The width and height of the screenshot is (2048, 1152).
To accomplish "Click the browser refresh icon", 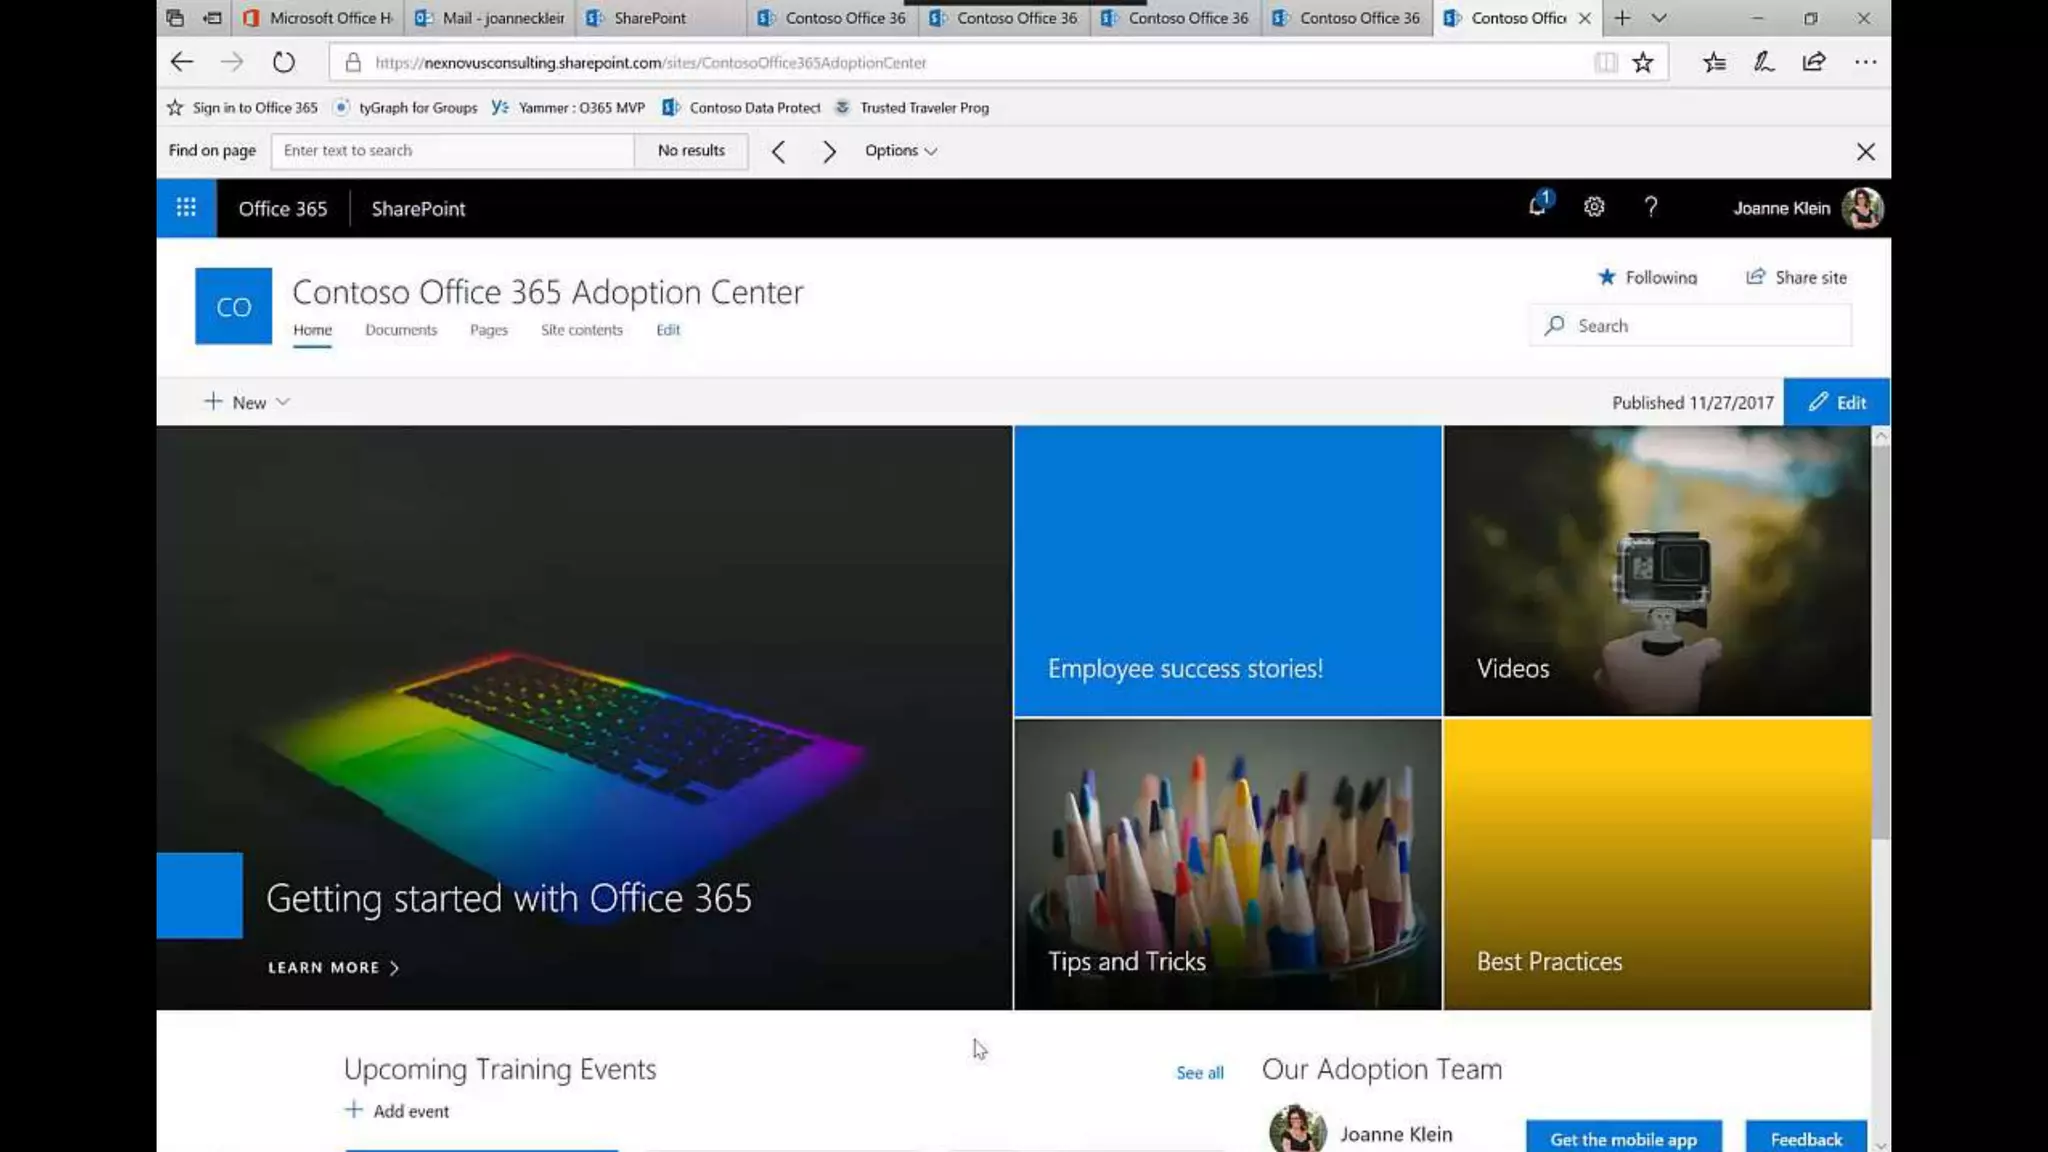I will [284, 62].
